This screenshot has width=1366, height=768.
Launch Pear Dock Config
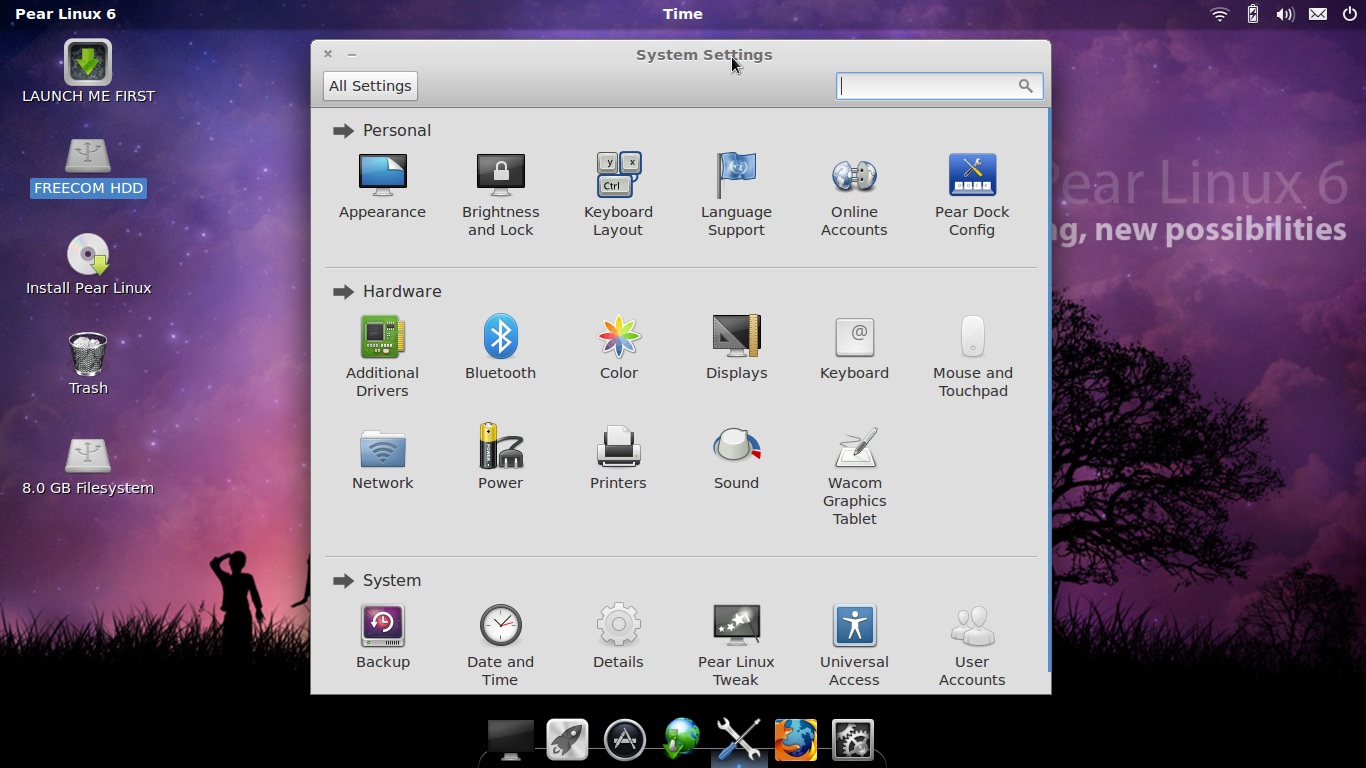coord(972,195)
